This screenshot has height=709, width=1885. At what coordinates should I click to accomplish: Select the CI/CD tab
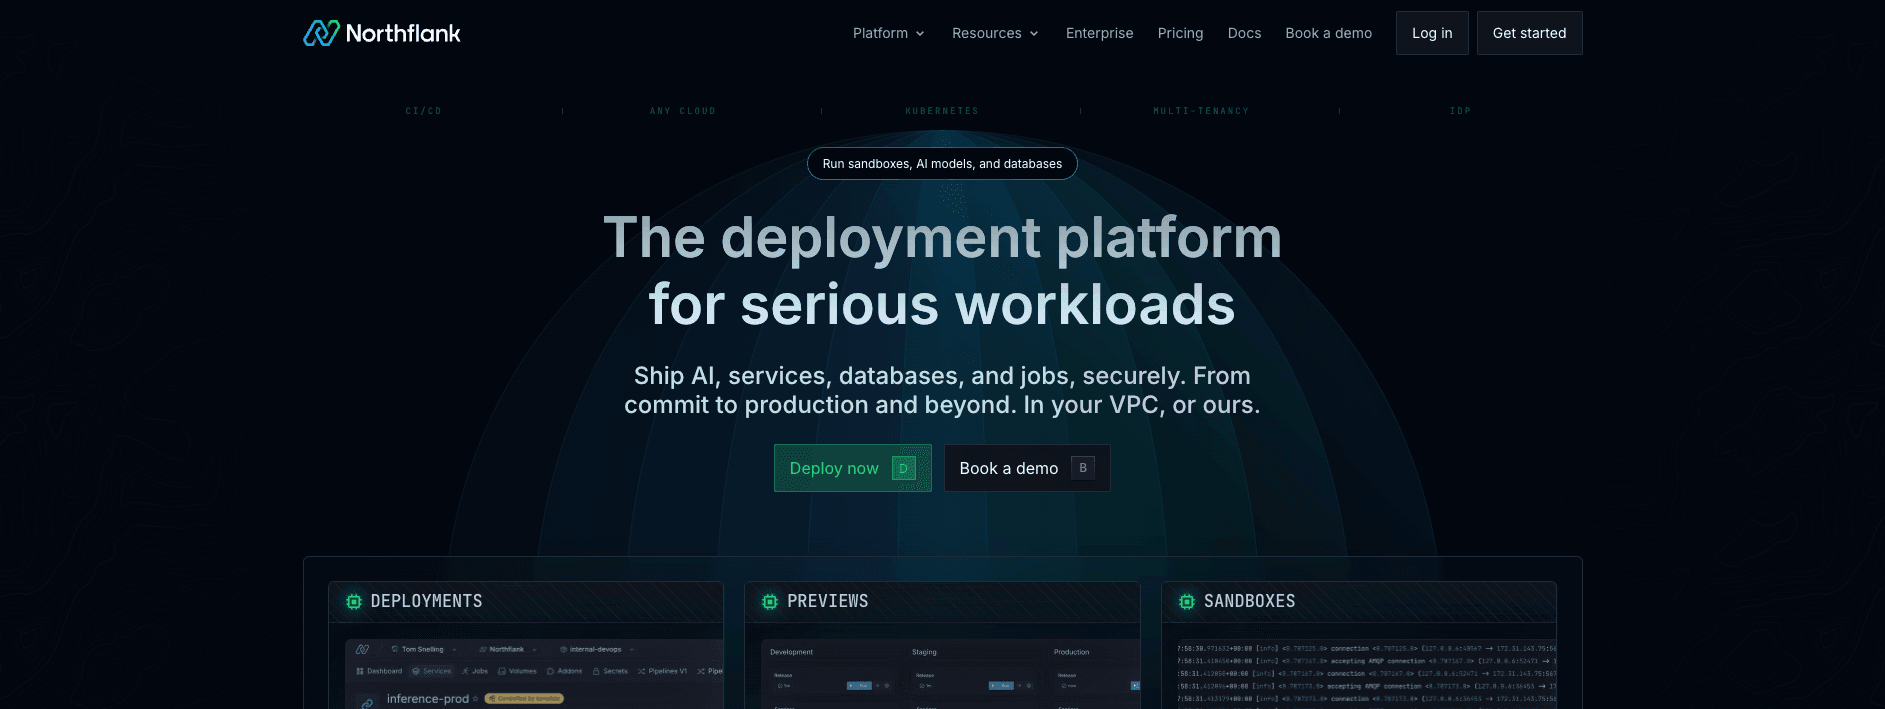(424, 111)
